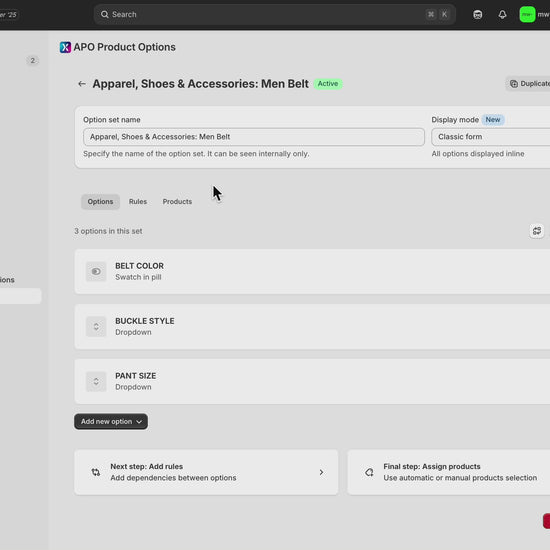The image size is (550, 550).
Task: Click the Assign products step icon
Action: coord(369,472)
